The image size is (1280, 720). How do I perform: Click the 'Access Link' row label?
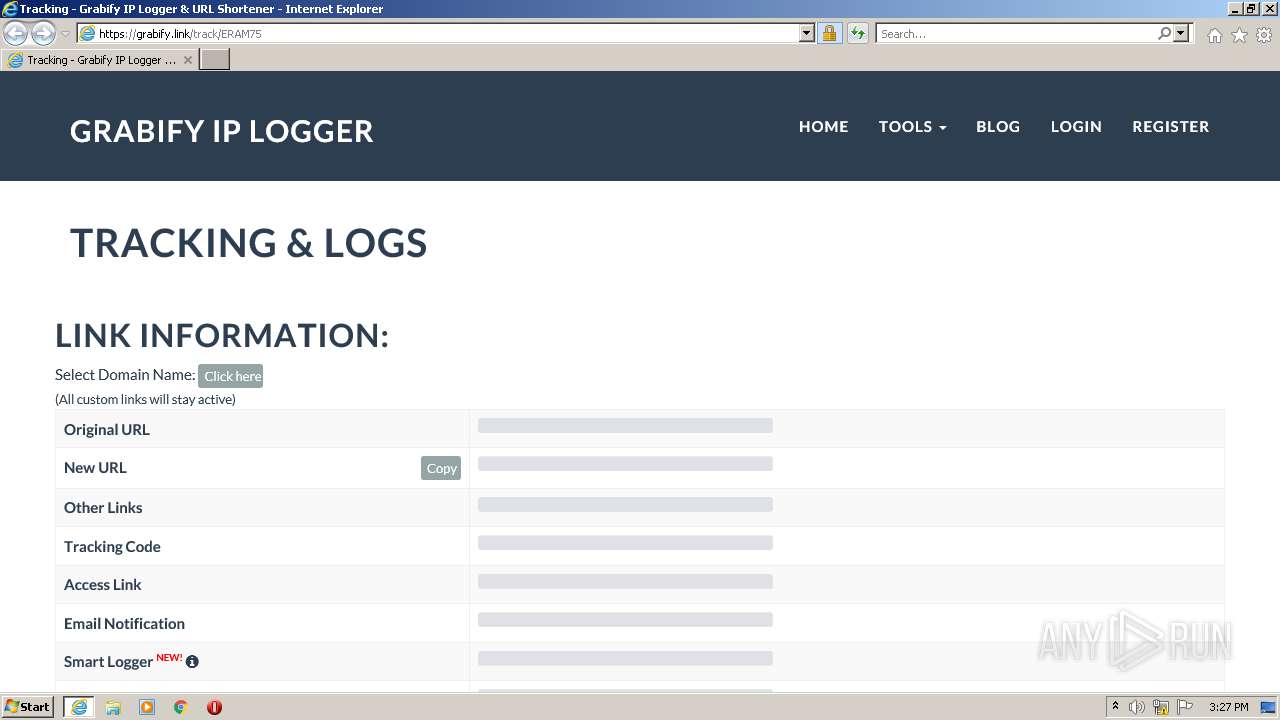coord(103,584)
